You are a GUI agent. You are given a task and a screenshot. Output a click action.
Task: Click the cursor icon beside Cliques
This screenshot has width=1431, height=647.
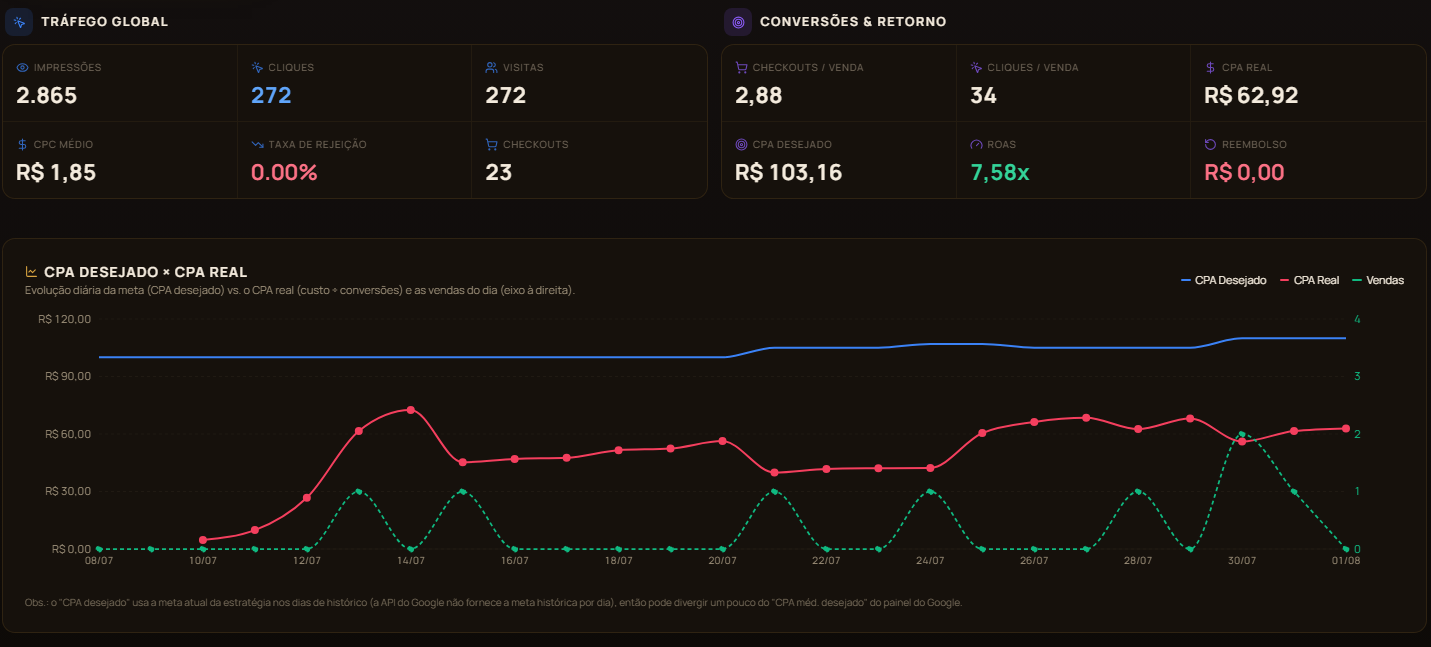[x=257, y=68]
